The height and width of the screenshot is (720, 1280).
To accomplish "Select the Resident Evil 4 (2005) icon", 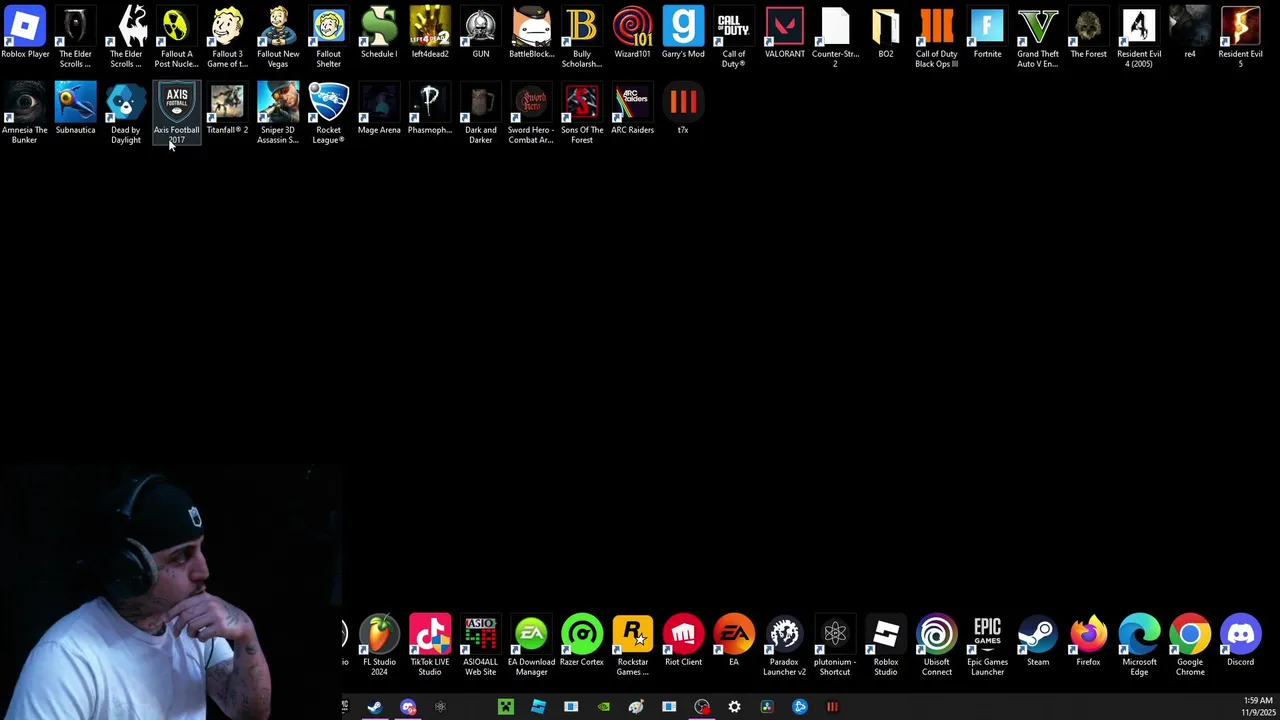I will (x=1139, y=38).
